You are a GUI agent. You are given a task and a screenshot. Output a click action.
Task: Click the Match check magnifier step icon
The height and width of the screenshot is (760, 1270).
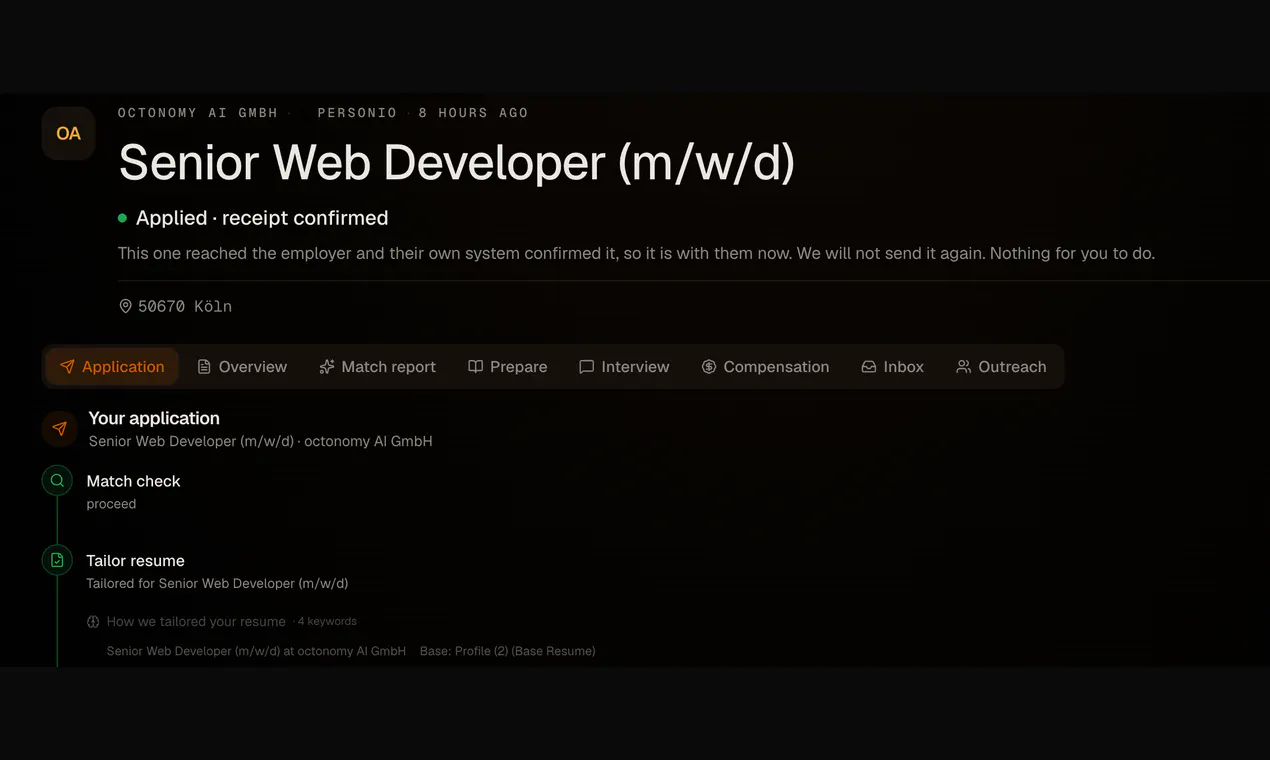[x=57, y=481]
